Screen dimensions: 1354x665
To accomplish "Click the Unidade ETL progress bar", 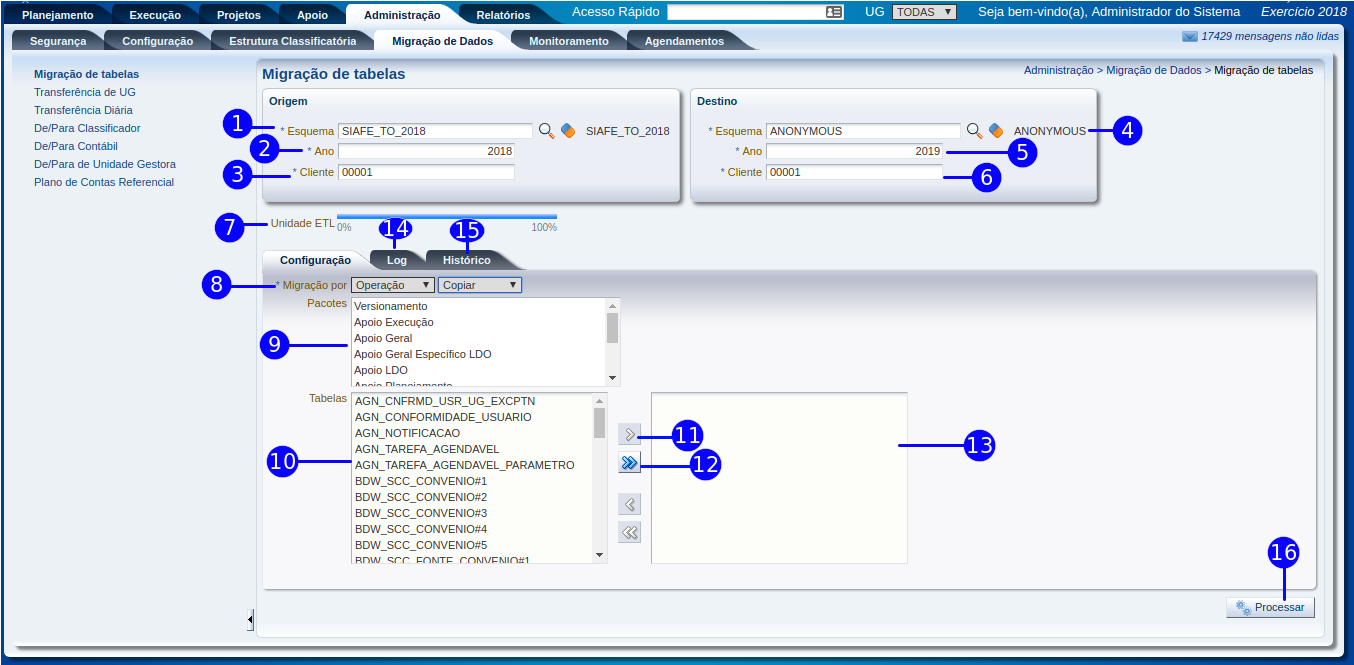I will 446,216.
